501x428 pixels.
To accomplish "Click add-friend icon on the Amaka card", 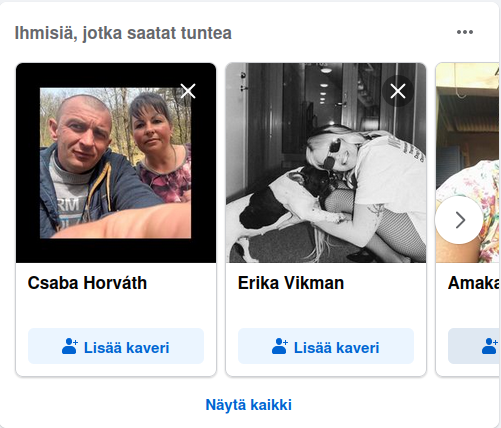I will pyautogui.click(x=490, y=346).
